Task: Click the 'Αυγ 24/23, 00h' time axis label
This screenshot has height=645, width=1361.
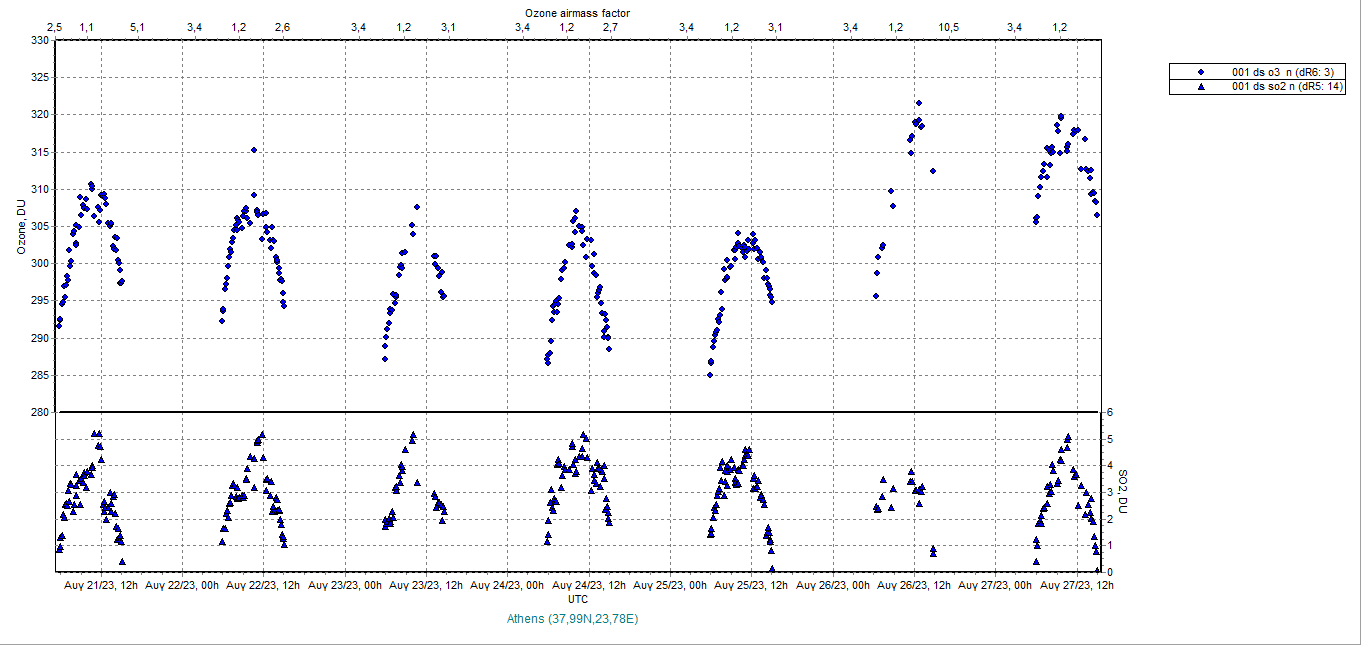Action: coord(508,585)
